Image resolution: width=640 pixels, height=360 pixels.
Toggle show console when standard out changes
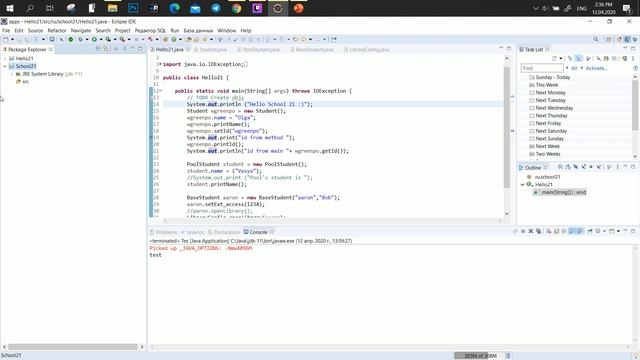click(x=572, y=231)
